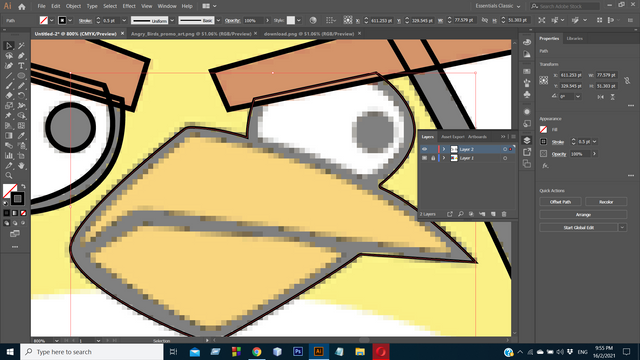Set the None color mode button in toolbar

23,213
